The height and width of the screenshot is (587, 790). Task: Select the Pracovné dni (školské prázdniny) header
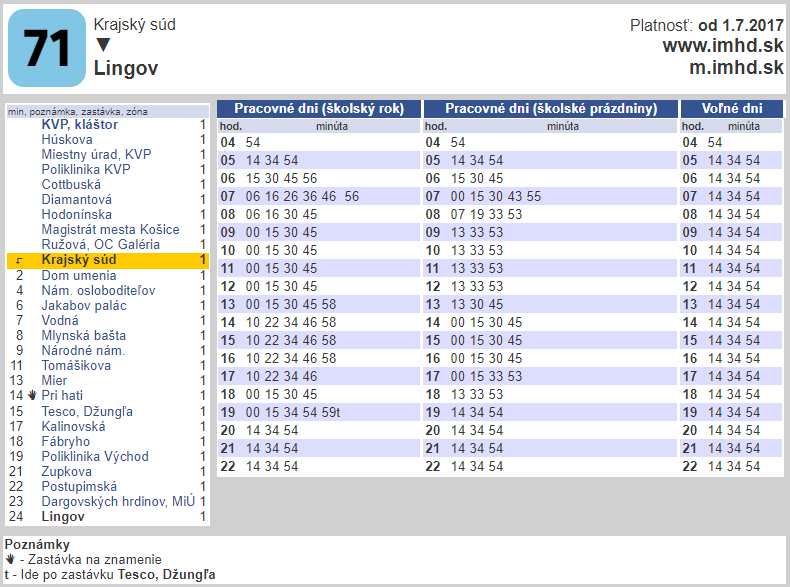point(550,109)
